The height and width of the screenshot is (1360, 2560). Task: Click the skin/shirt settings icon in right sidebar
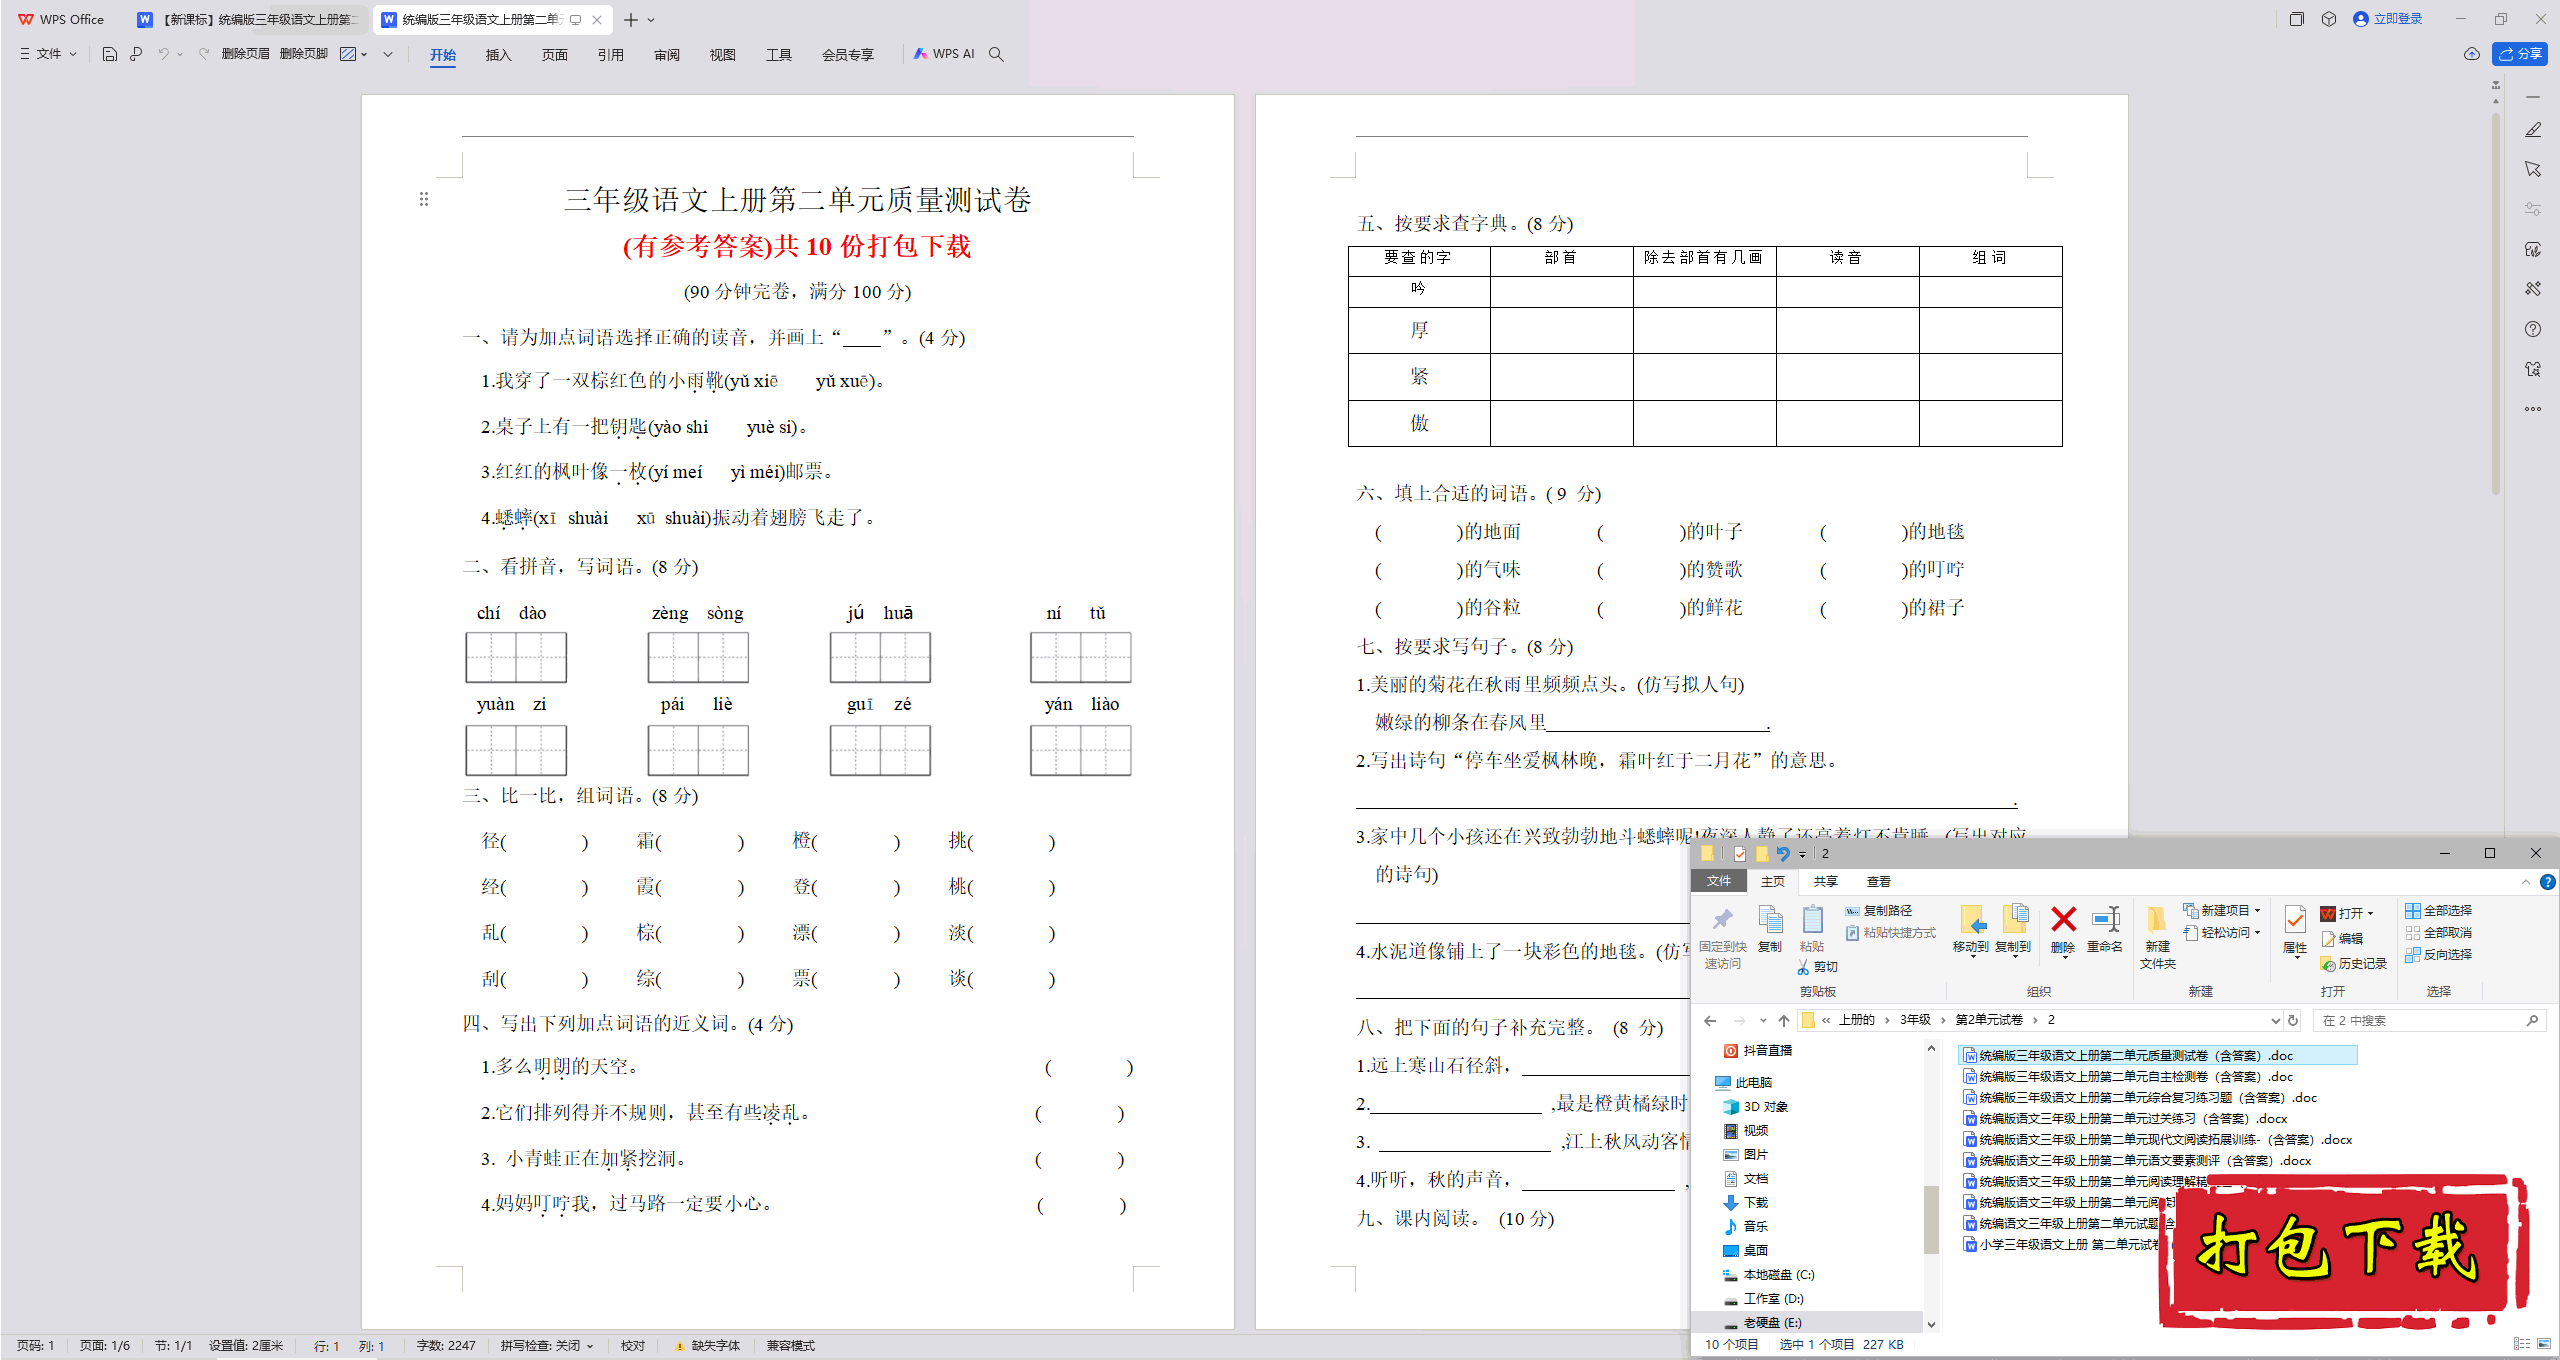point(2533,369)
